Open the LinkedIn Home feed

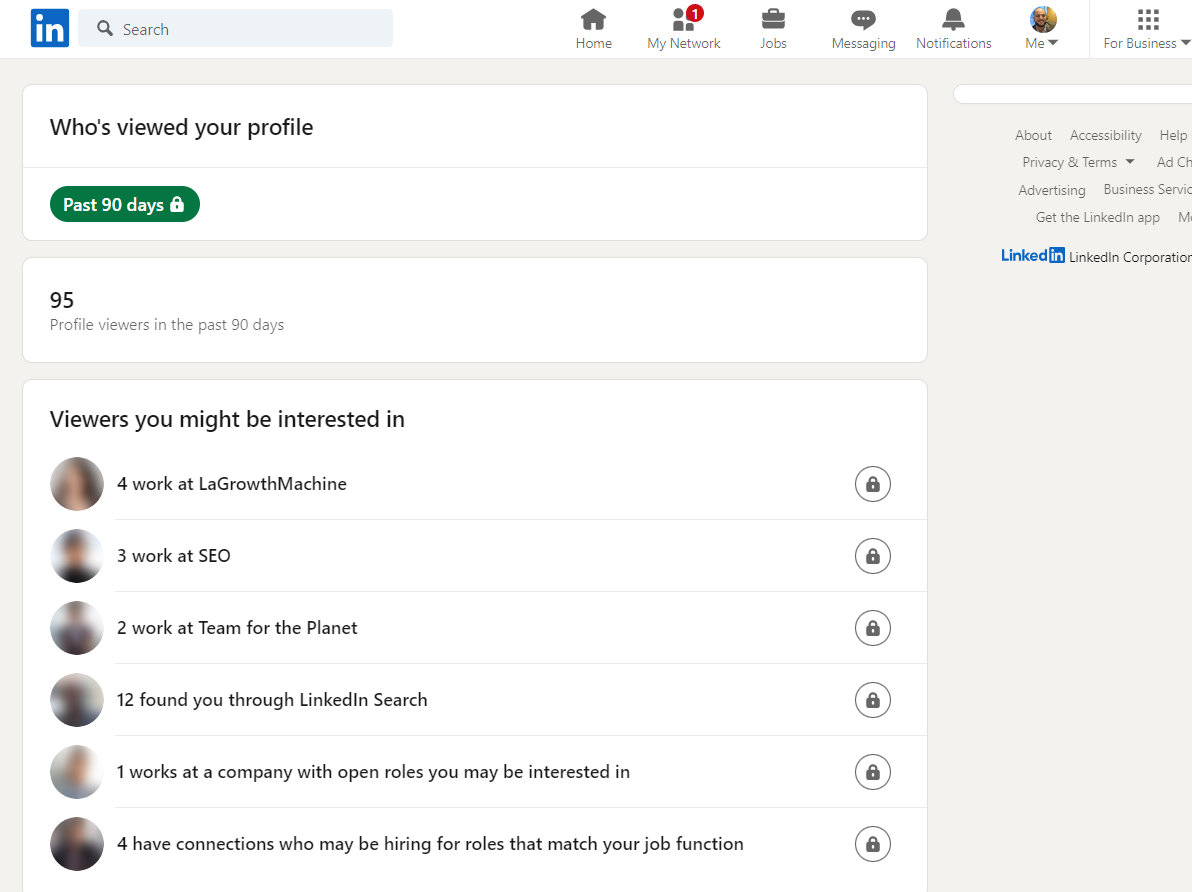pos(593,28)
